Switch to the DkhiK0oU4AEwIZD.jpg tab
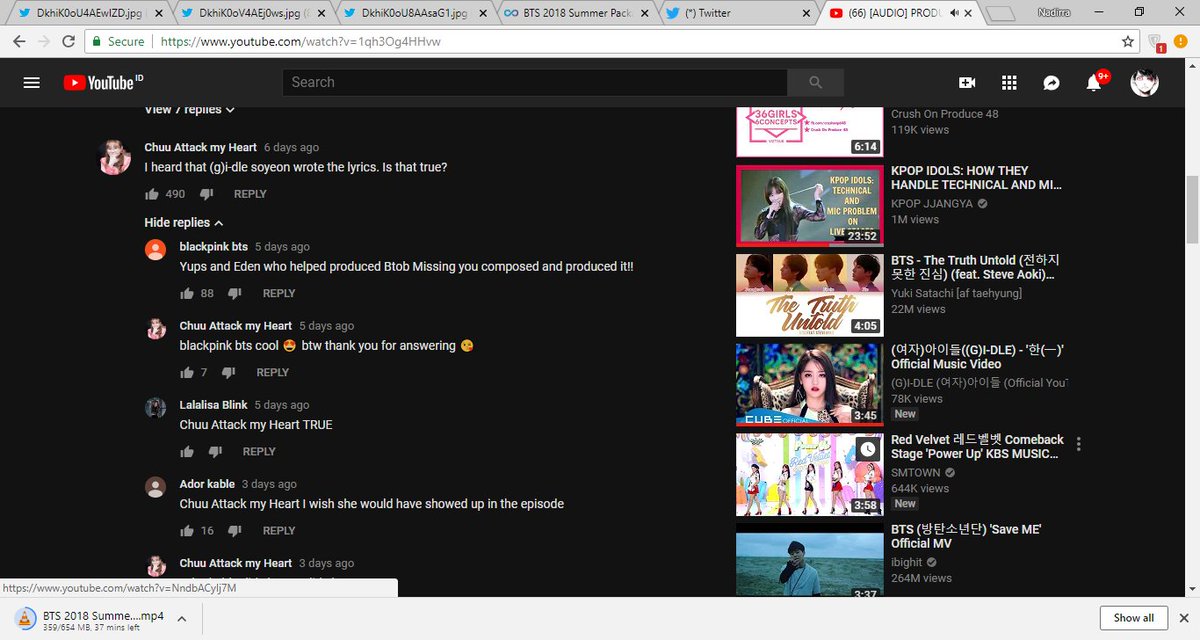The height and width of the screenshot is (640, 1200). point(87,14)
